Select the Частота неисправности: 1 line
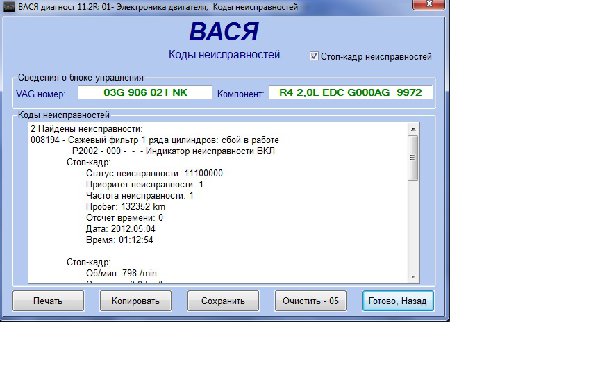 click(x=140, y=196)
